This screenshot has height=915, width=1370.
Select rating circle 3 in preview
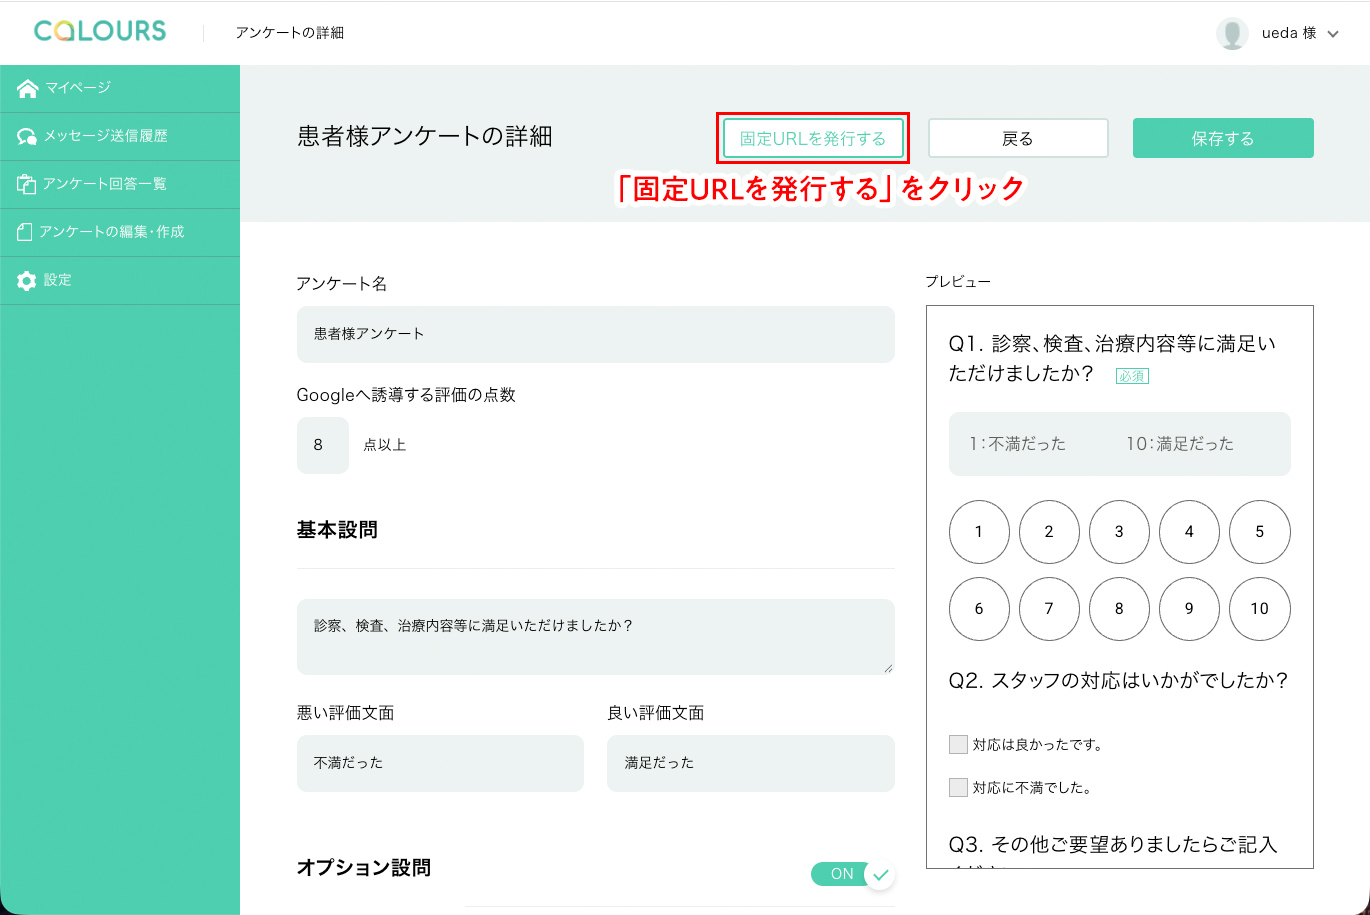tap(1119, 532)
